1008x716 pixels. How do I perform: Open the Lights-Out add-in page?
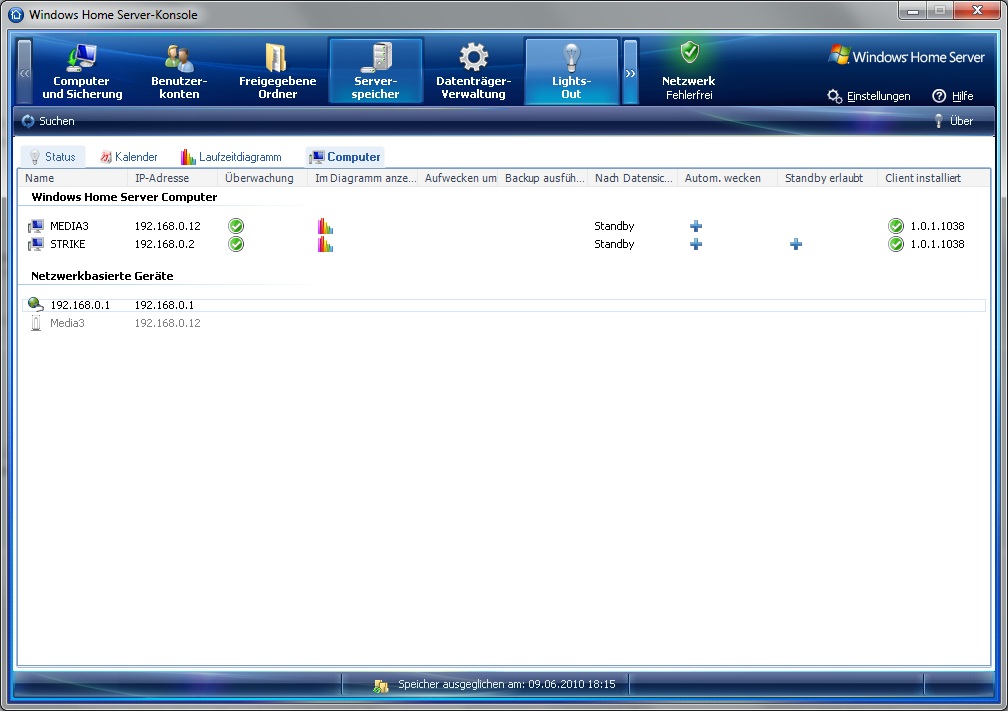pos(572,71)
